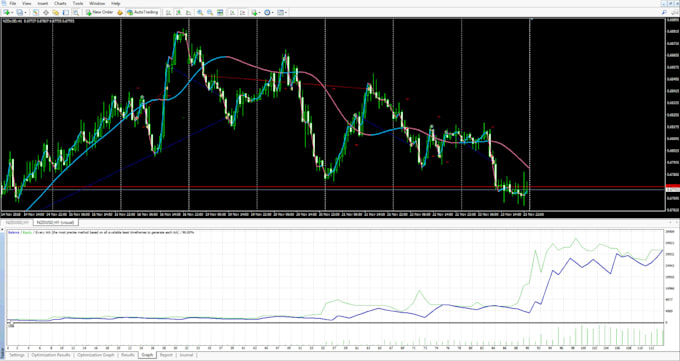Click the Zoom In magnifier icon

pyautogui.click(x=200, y=13)
